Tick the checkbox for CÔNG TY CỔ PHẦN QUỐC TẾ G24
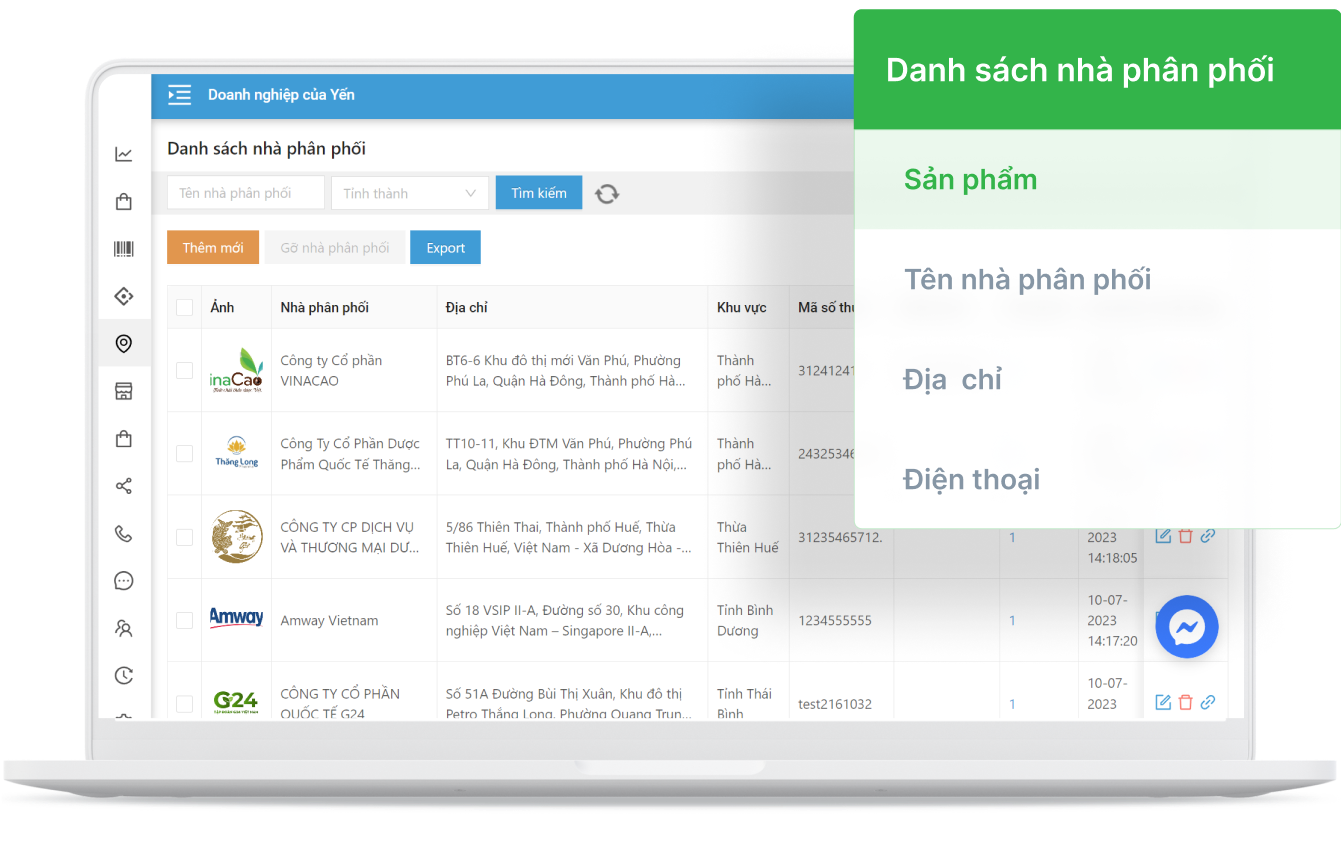This screenshot has height=860, width=1341. pos(184,704)
